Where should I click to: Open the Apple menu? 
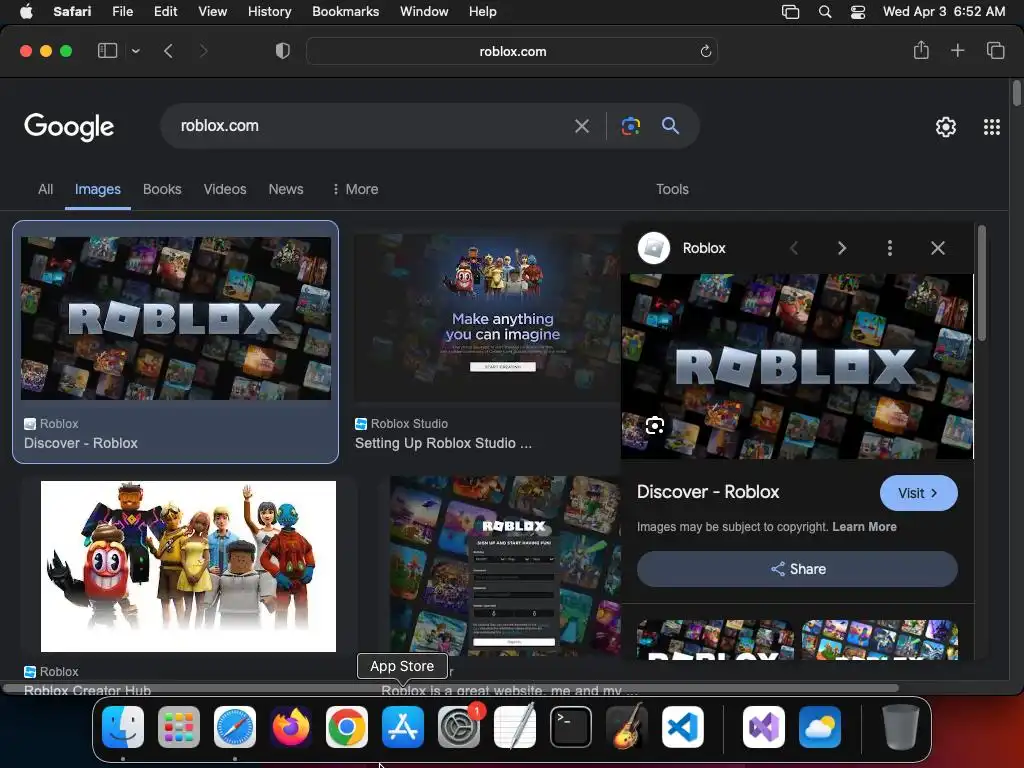pyautogui.click(x=26, y=11)
